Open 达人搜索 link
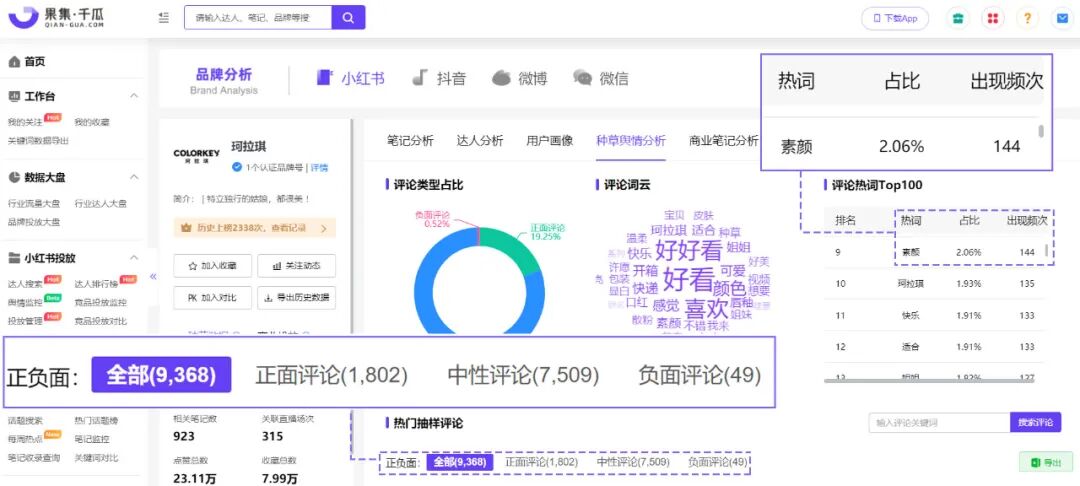The width and height of the screenshot is (1080, 486). tap(25, 284)
